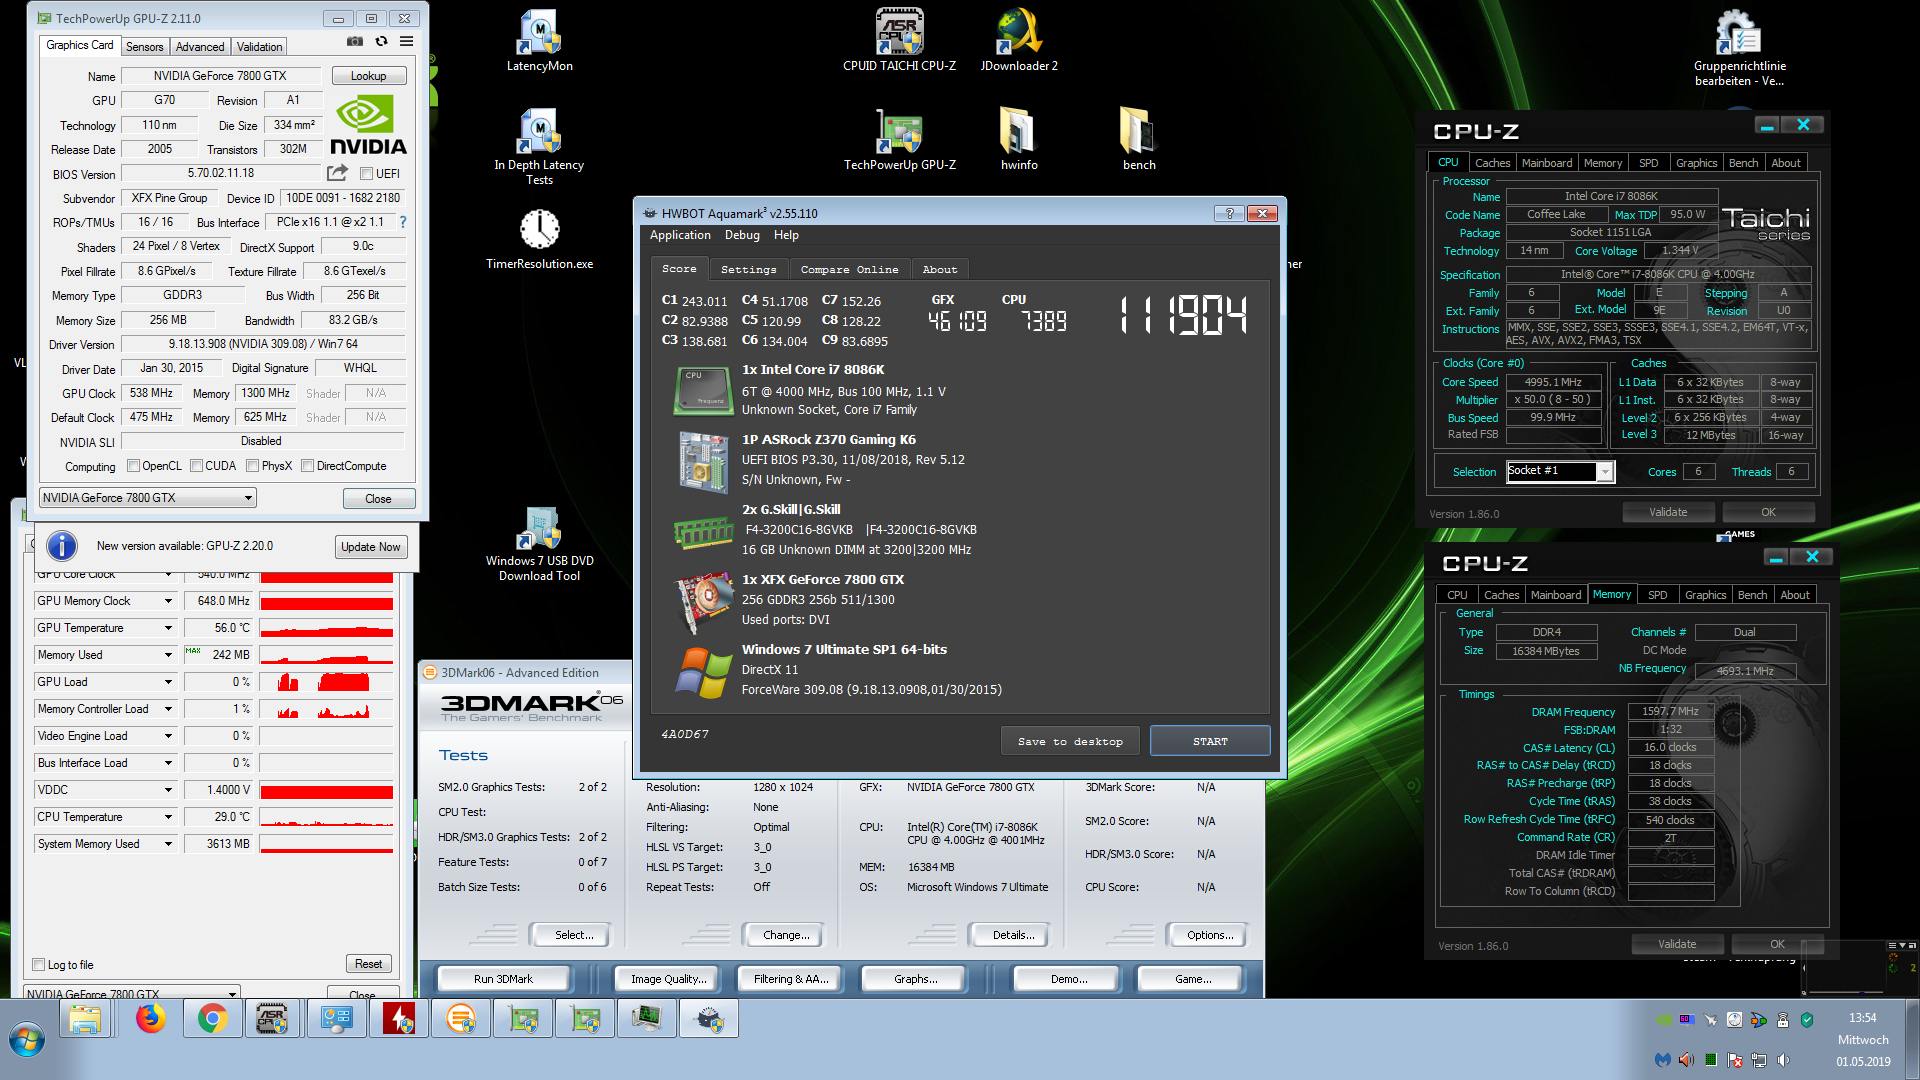Launch JDownloader 2 desktop icon
The image size is (1920, 1080).
(x=1019, y=41)
